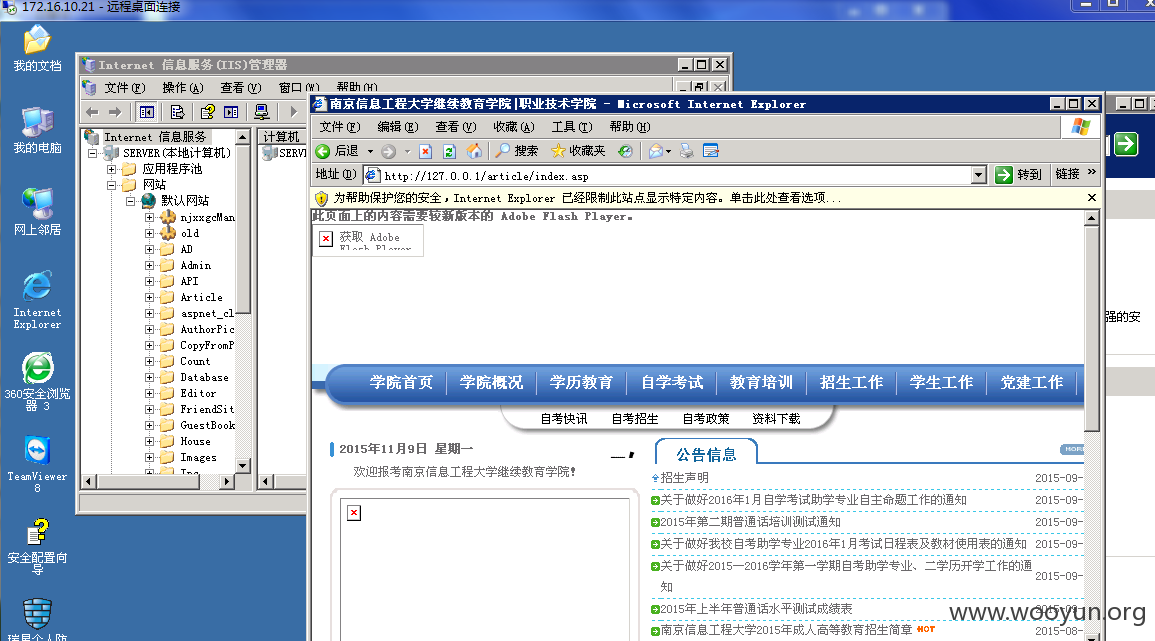Launch 360安全浏览器 from desktop

click(x=37, y=381)
